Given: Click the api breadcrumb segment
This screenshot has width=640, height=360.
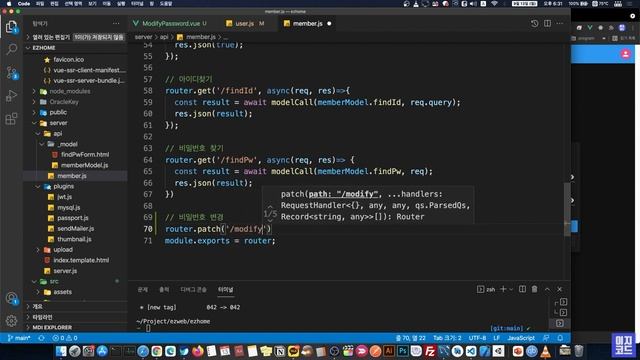Looking at the screenshot, I should [164, 37].
